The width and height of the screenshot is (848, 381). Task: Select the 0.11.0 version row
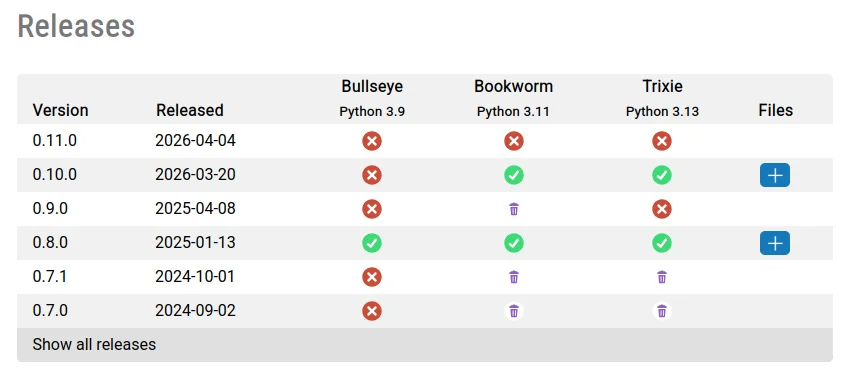[425, 141]
